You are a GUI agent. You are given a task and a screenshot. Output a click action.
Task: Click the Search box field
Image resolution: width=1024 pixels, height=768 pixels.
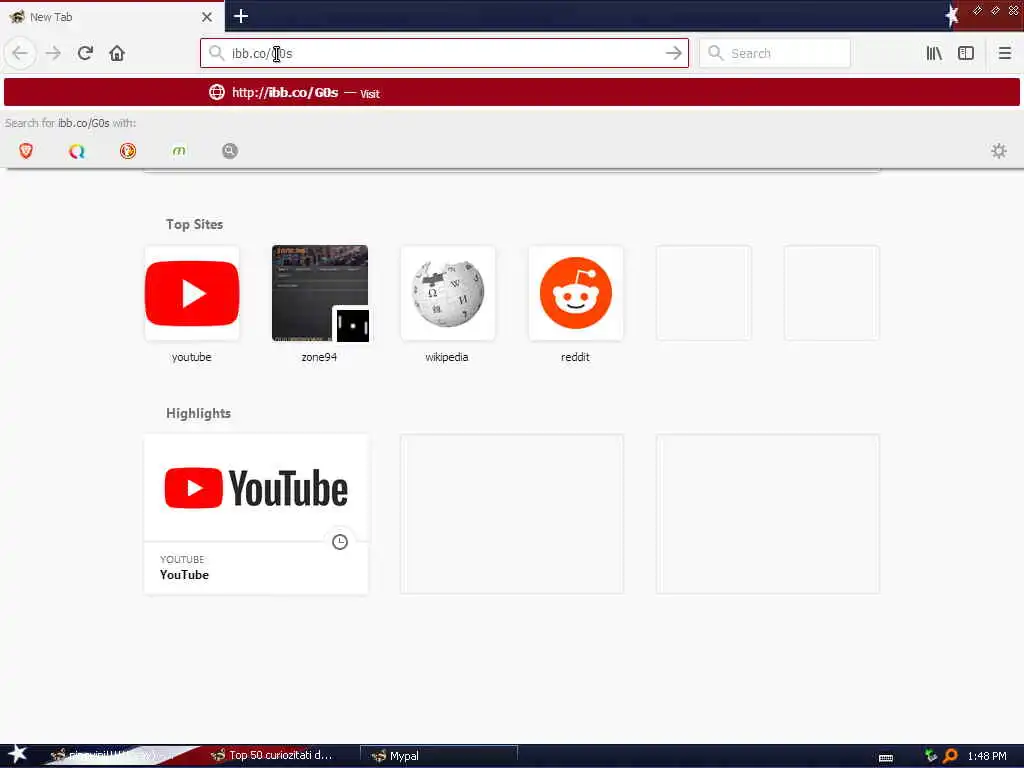point(775,54)
